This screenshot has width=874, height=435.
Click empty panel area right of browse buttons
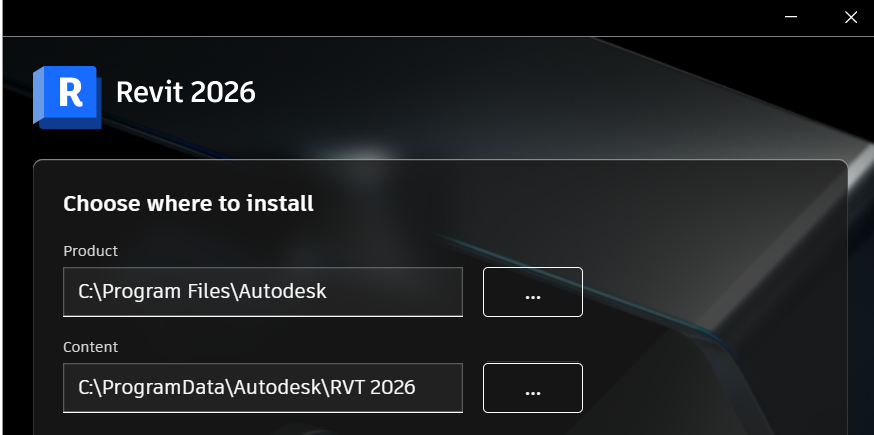(713, 340)
